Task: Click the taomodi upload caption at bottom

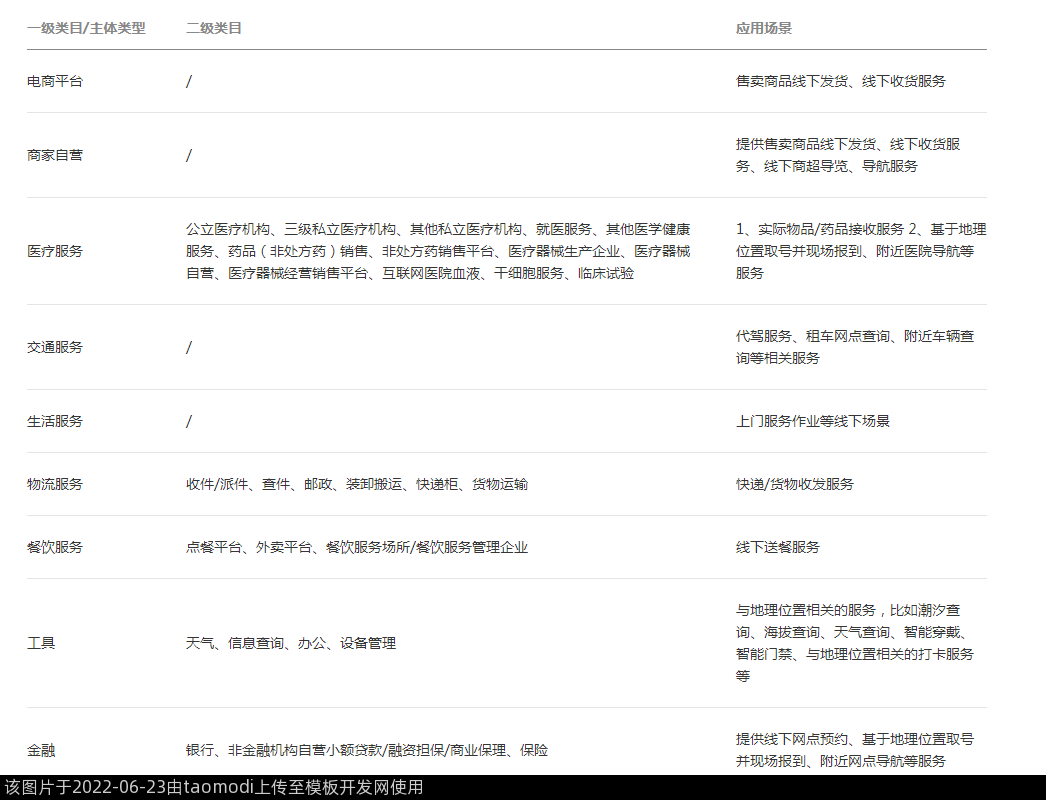Action: pyautogui.click(x=212, y=788)
